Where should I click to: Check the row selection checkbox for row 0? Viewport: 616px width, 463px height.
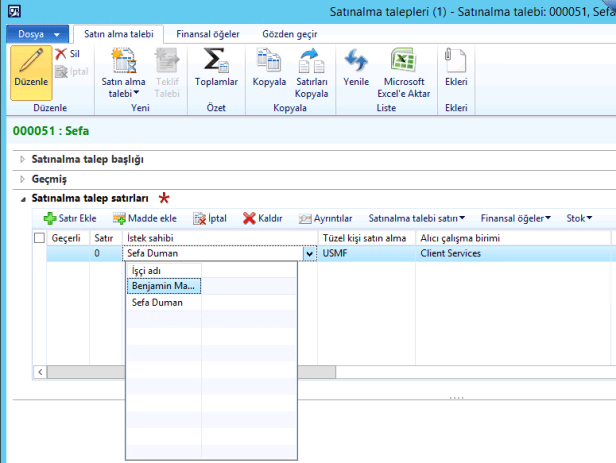(x=40, y=254)
